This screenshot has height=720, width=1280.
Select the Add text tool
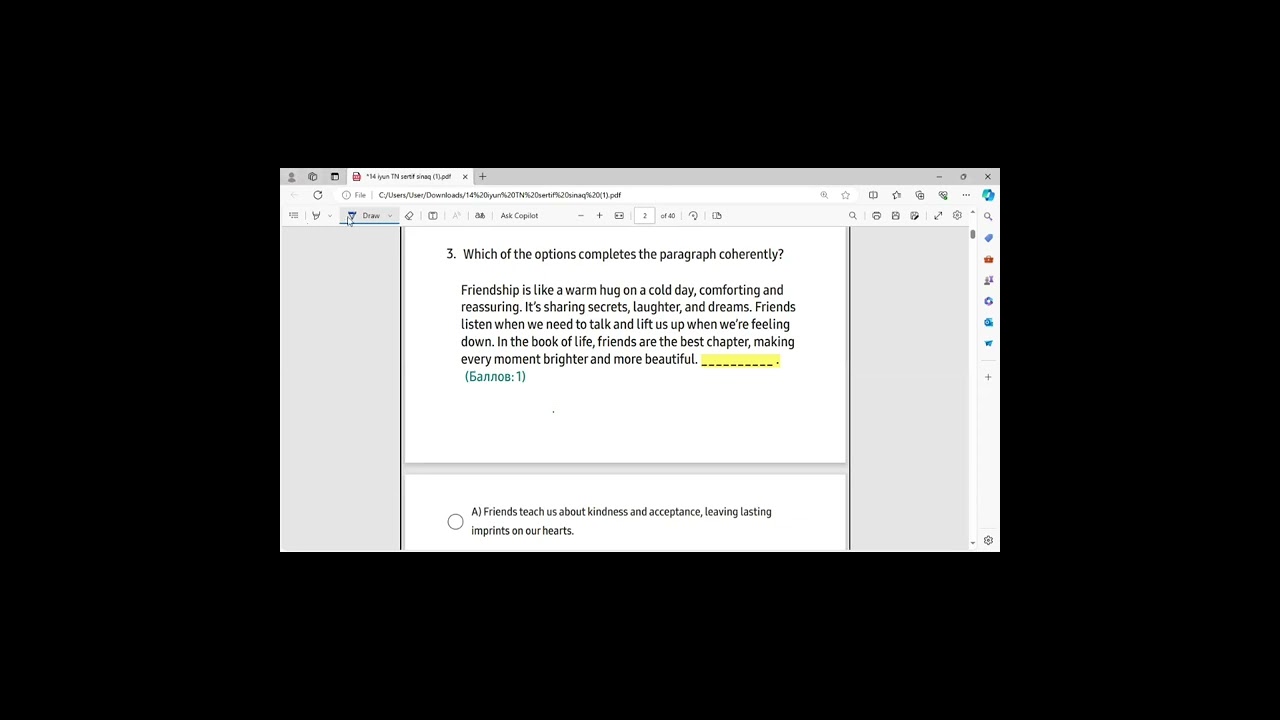[432, 216]
